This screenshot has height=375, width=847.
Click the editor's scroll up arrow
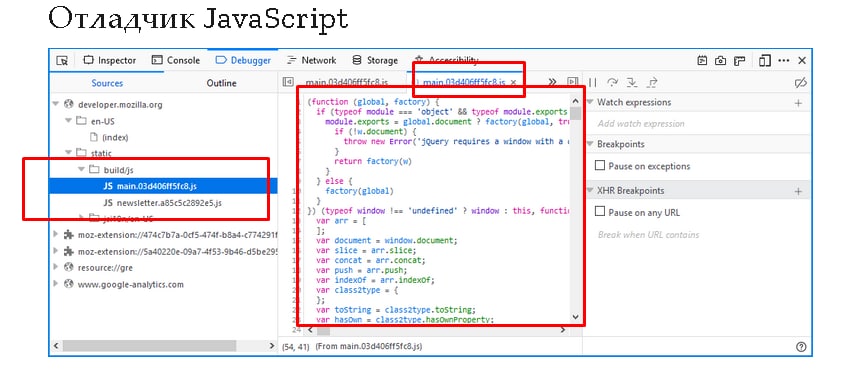click(575, 101)
